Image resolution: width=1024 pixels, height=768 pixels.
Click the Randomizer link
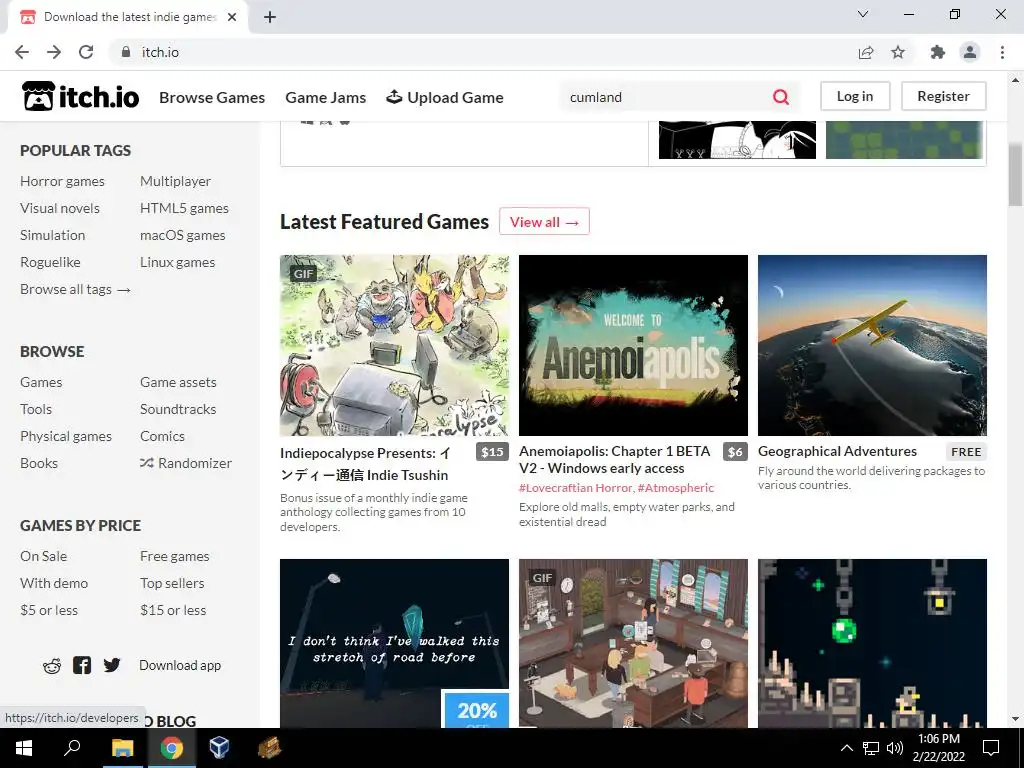click(x=186, y=463)
